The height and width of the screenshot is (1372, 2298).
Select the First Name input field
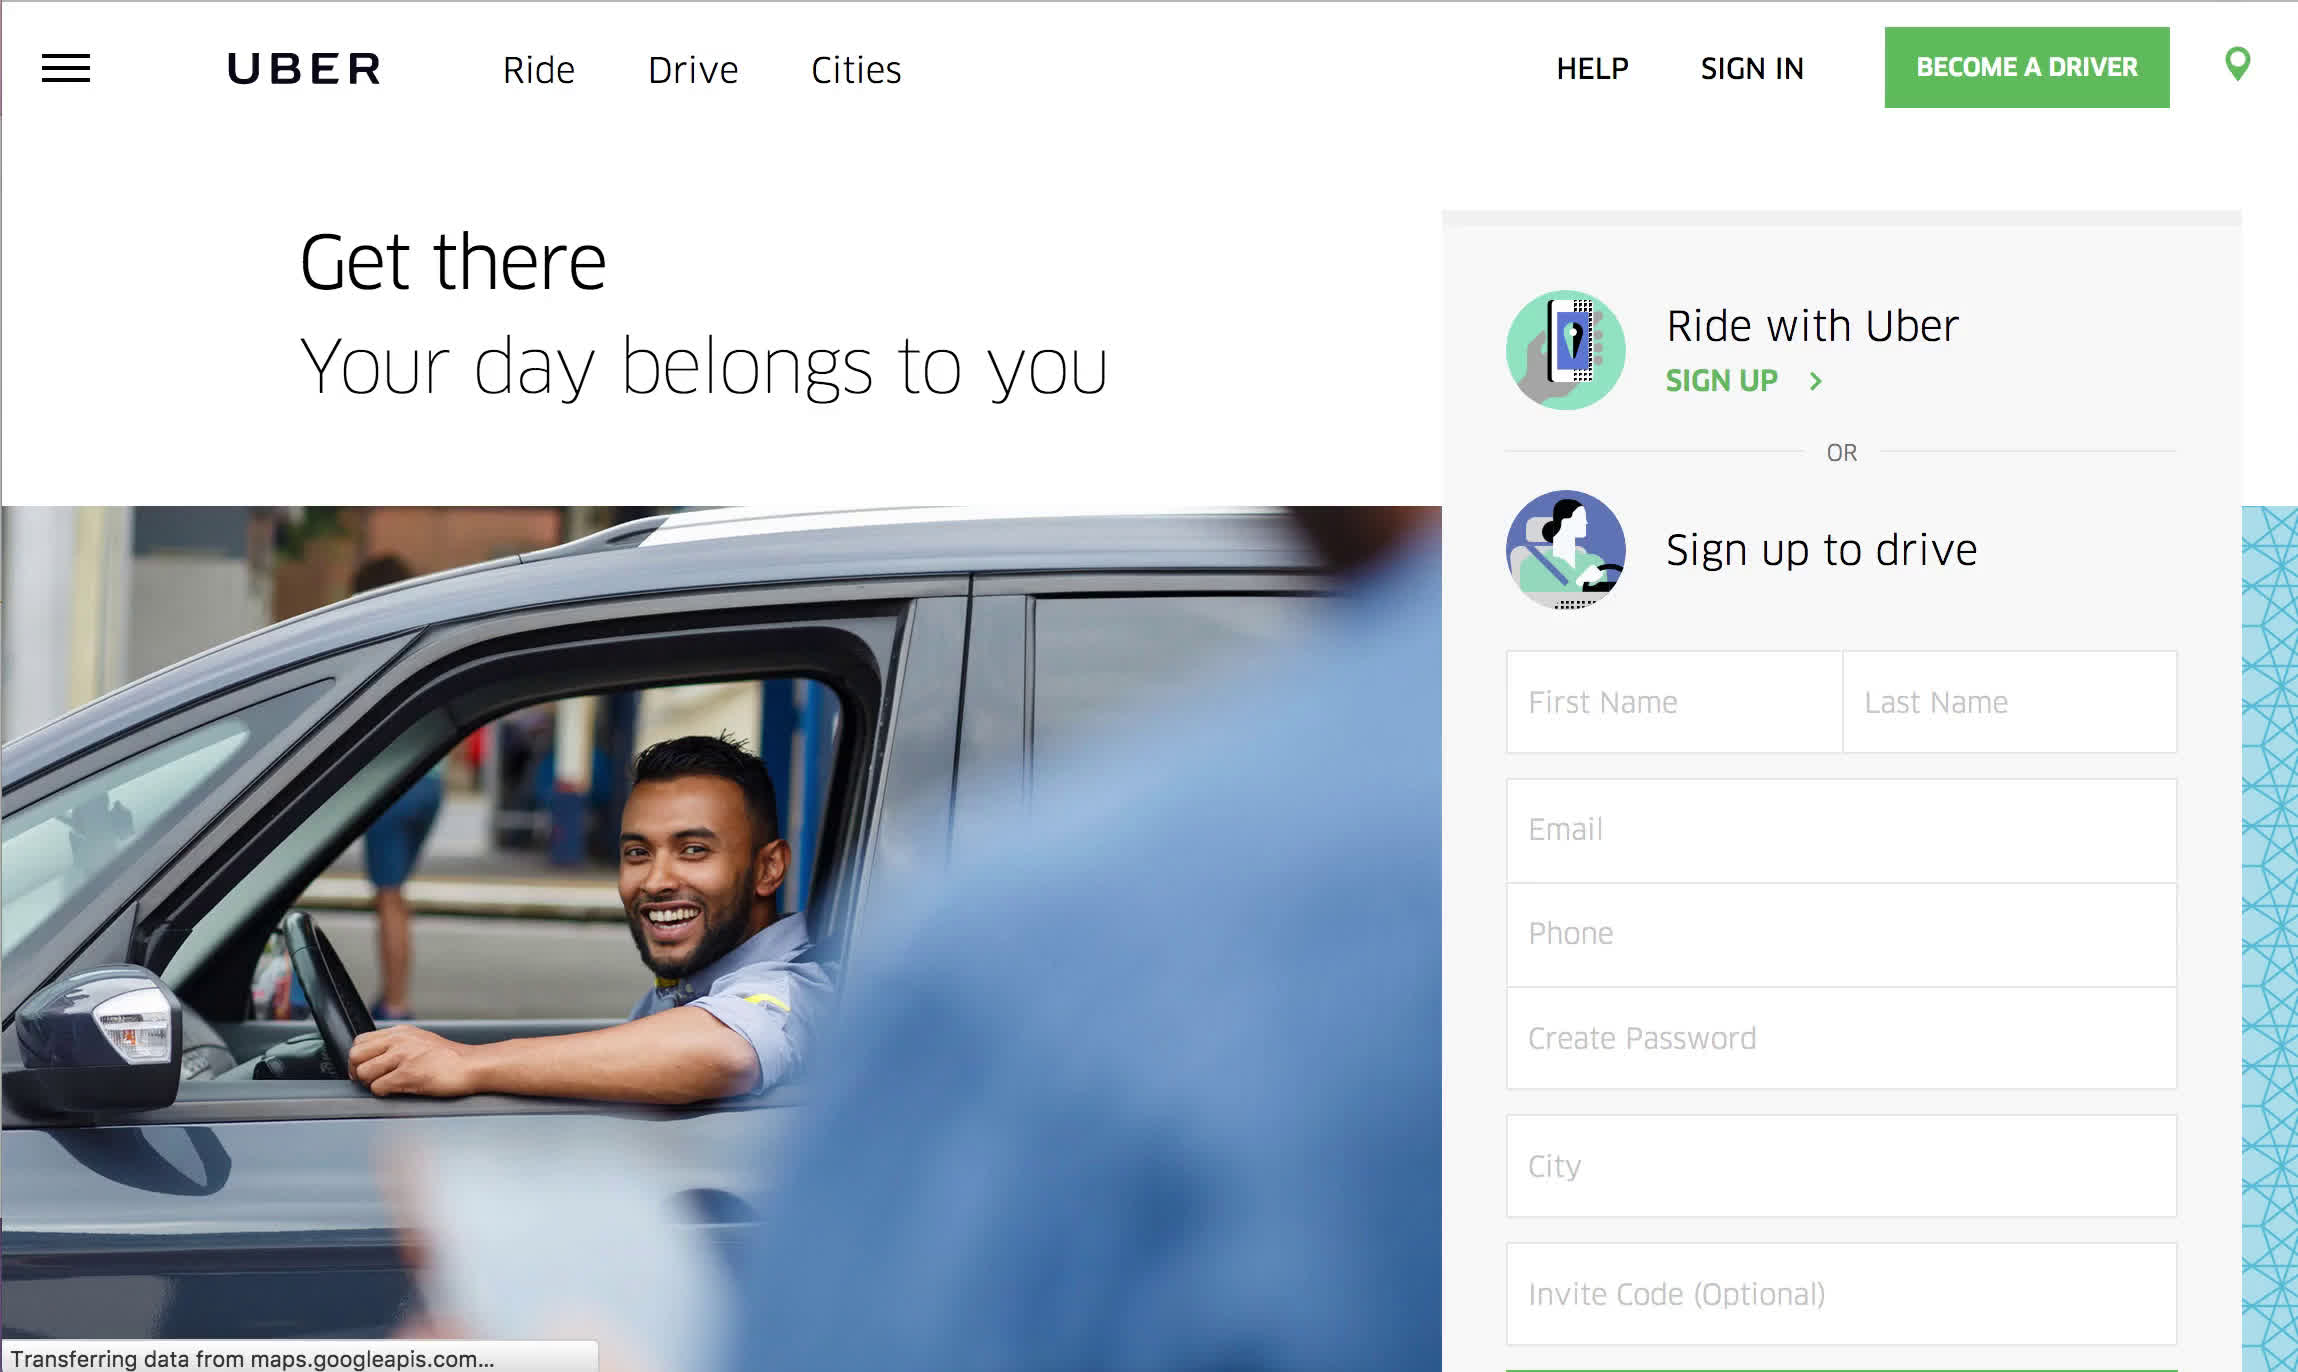1672,701
